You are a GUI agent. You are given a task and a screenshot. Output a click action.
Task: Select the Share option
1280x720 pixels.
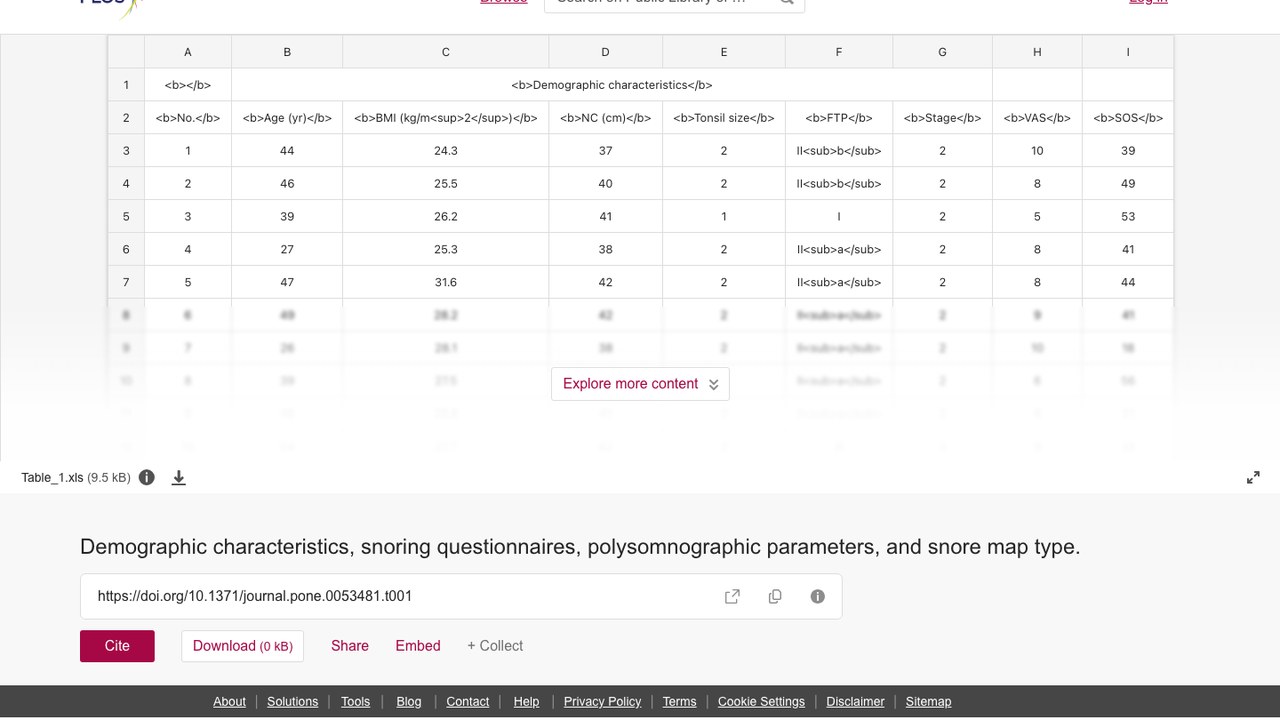[350, 646]
